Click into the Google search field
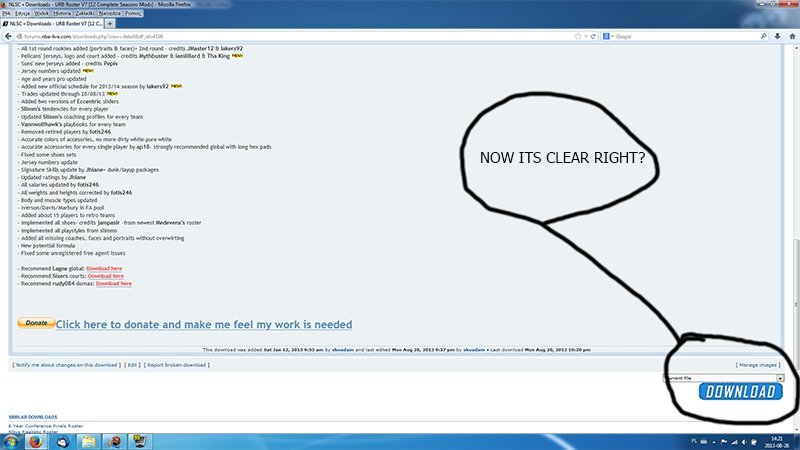Viewport: 800px width, 450px height. coord(686,36)
